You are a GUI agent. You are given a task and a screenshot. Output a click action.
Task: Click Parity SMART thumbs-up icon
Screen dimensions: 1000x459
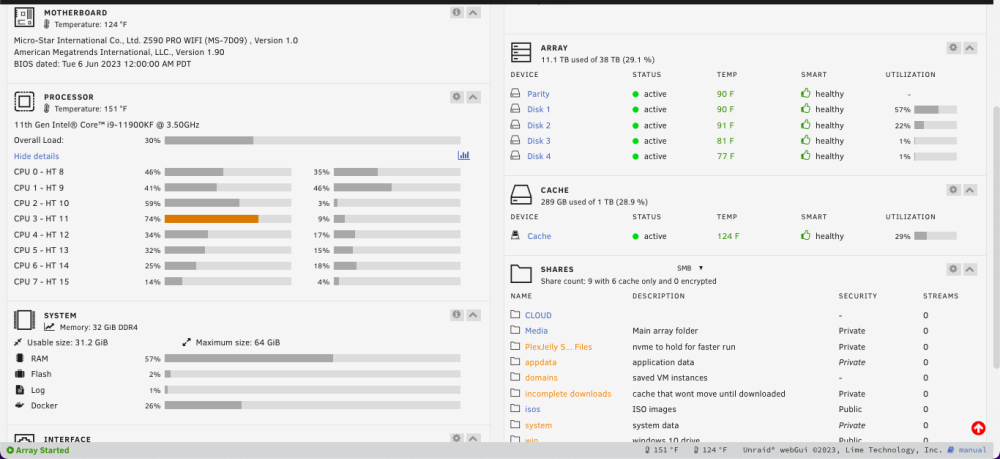[805, 93]
